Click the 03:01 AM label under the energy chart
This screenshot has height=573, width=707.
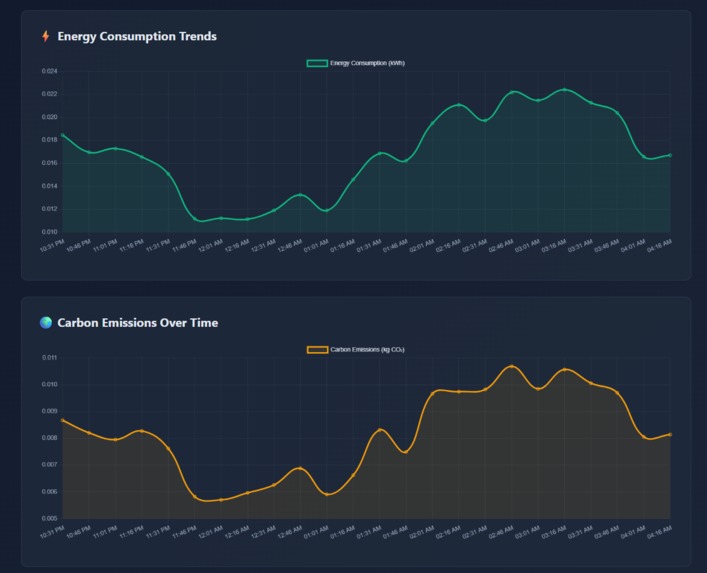point(528,246)
